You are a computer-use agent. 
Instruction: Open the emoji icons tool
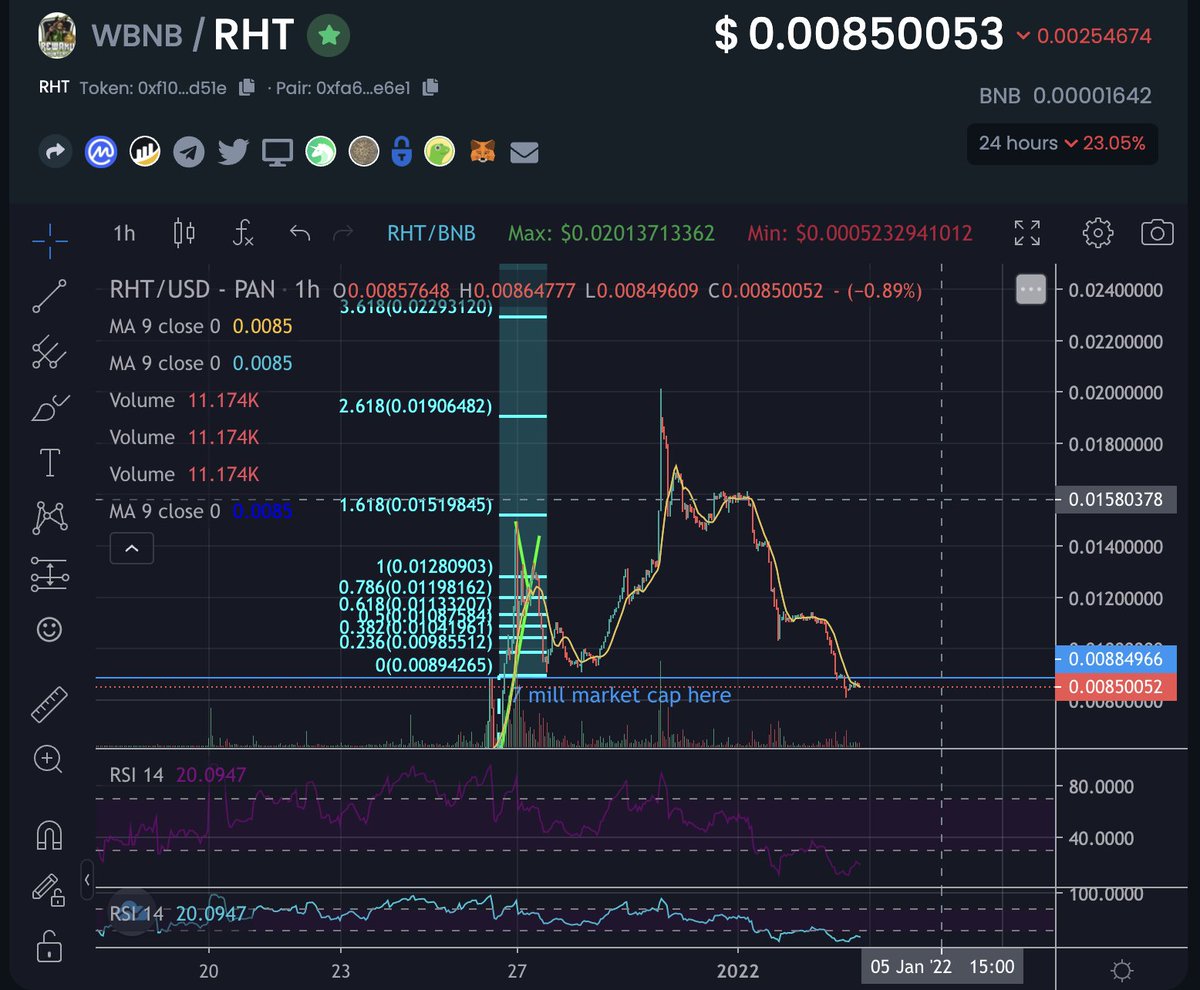pos(49,629)
